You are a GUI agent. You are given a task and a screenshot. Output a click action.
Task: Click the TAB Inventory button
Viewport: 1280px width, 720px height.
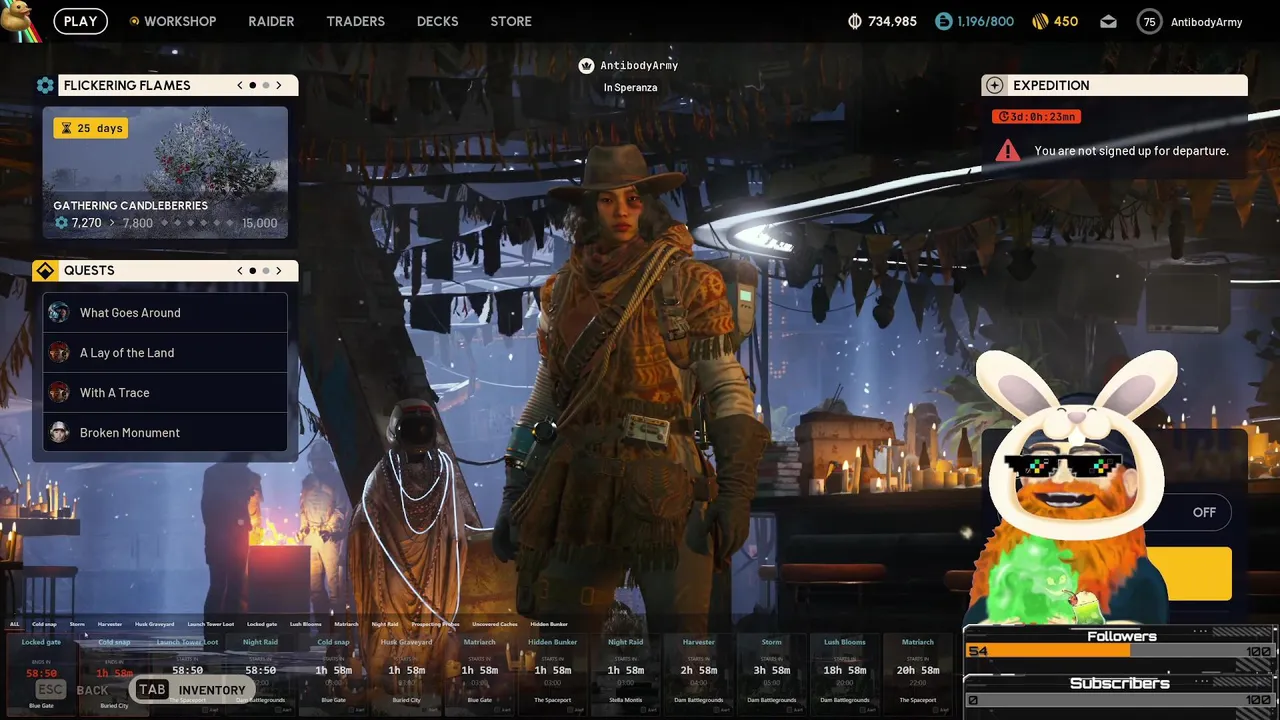point(192,689)
